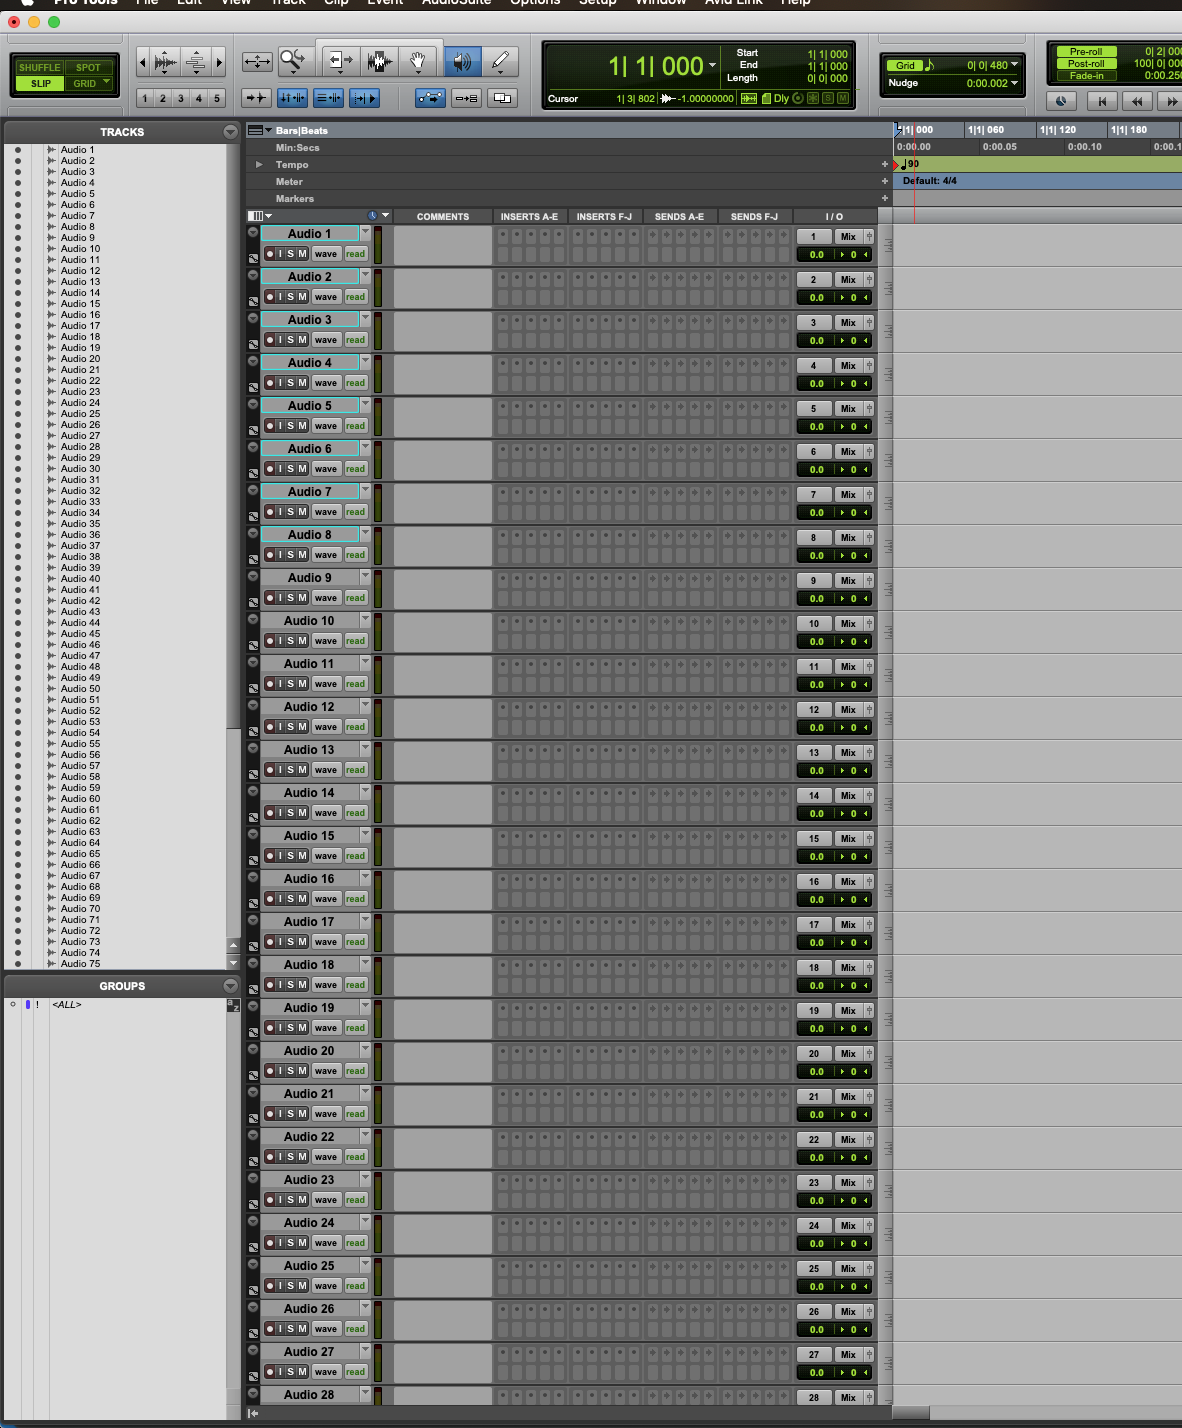This screenshot has width=1182, height=1428.
Task: Toggle Post-roll button
Action: (x=1086, y=64)
